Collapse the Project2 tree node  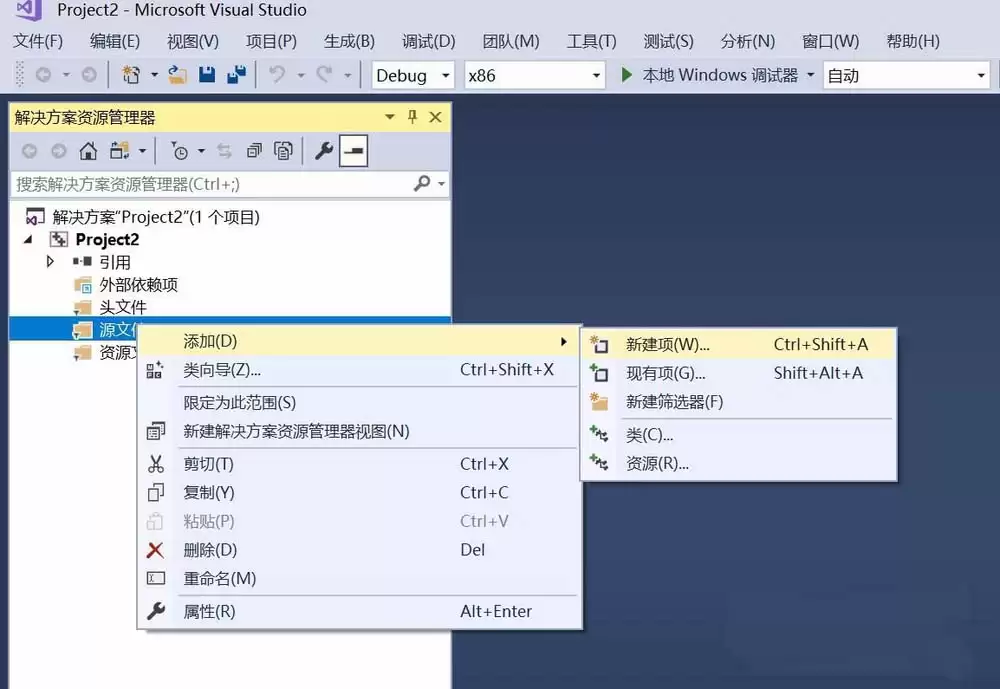(28, 240)
